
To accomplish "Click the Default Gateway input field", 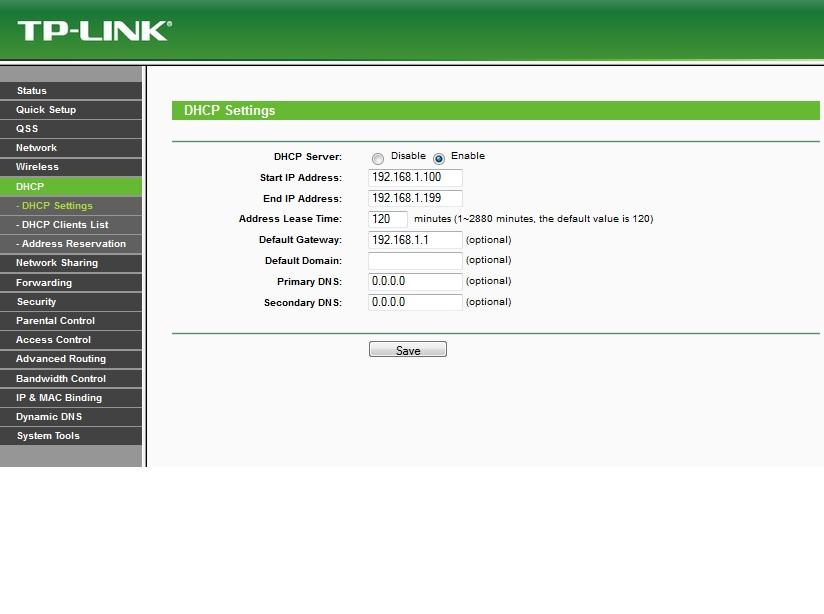I will point(415,240).
